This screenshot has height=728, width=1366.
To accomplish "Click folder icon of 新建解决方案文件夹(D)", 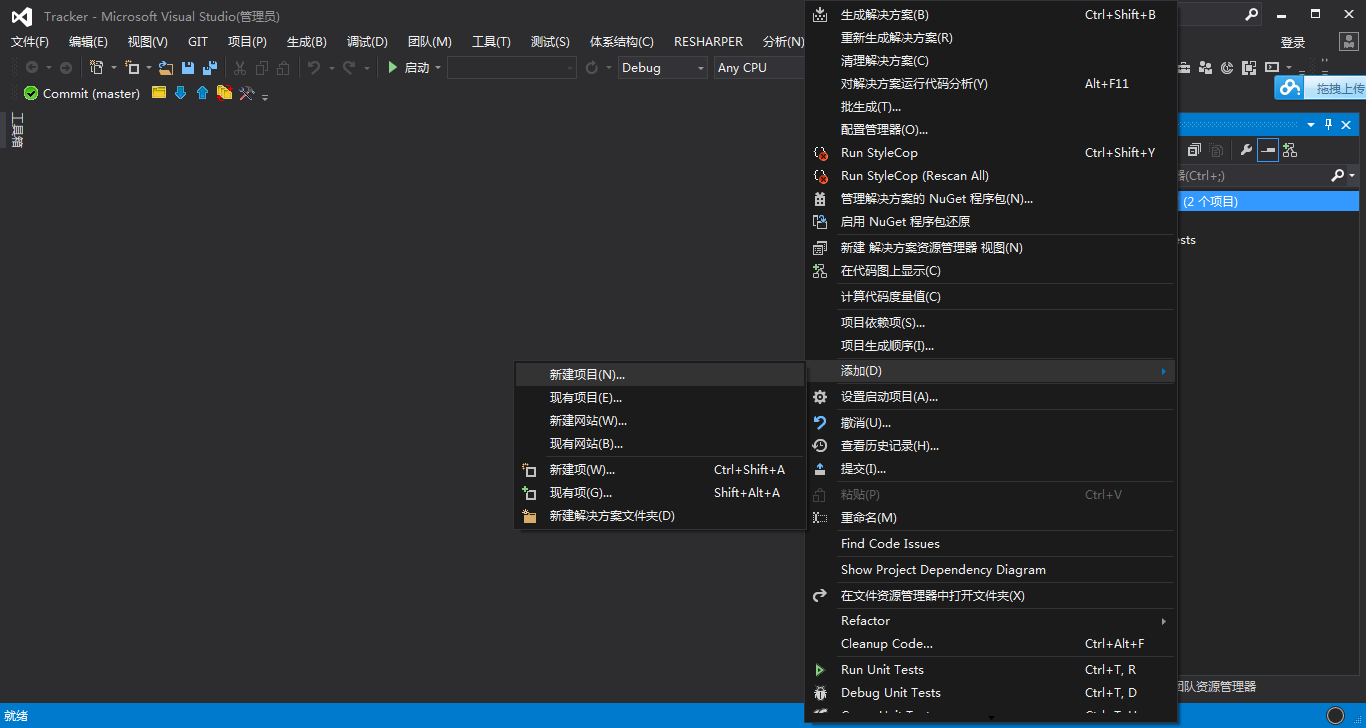I will point(530,515).
